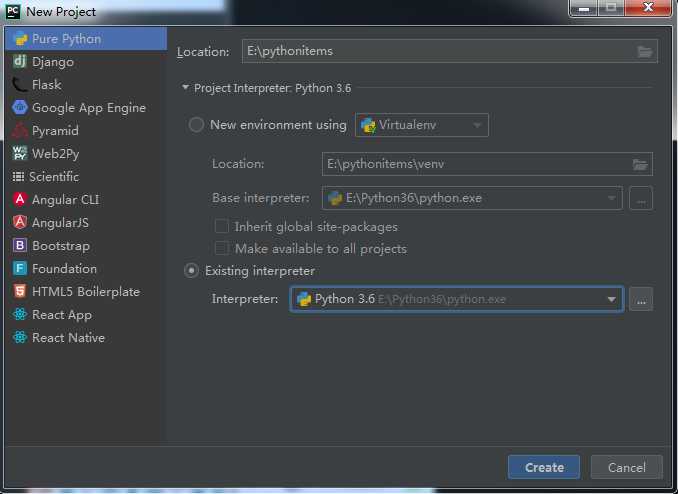Image resolution: width=678 pixels, height=494 pixels.
Task: Open the Base interpreter dropdown arrow
Action: pos(611,198)
